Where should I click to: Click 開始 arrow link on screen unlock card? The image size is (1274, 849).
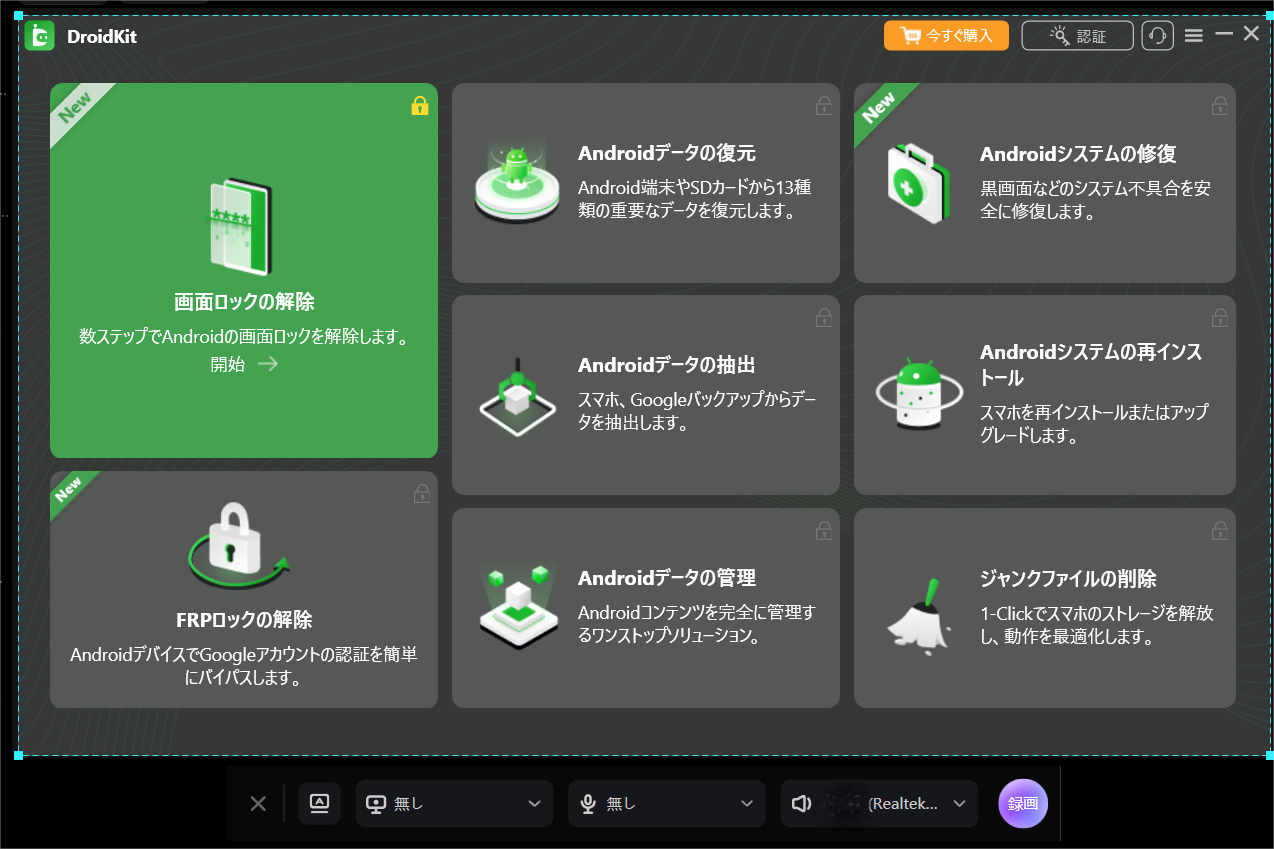point(244,364)
